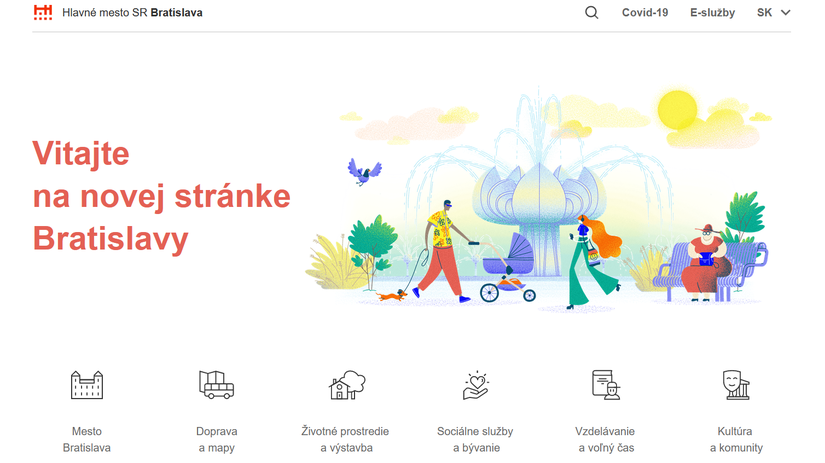Image resolution: width=825 pixels, height=463 pixels.
Task: Go to E-služby in header
Action: [712, 13]
